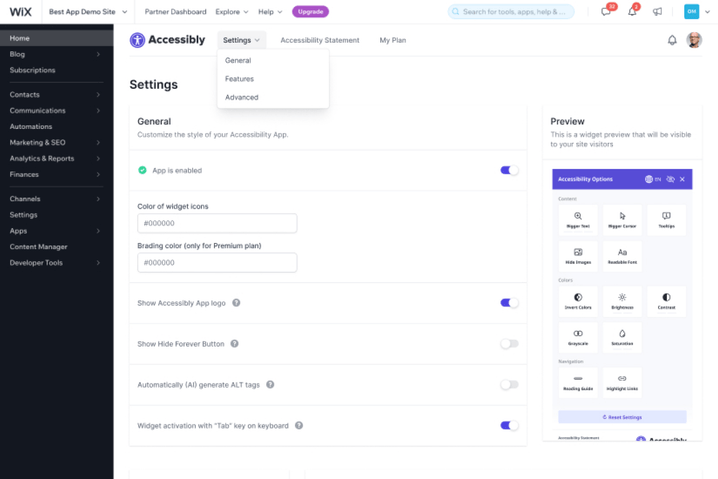Click the purple Upgrade button
This screenshot has height=479, width=718.
(x=310, y=12)
